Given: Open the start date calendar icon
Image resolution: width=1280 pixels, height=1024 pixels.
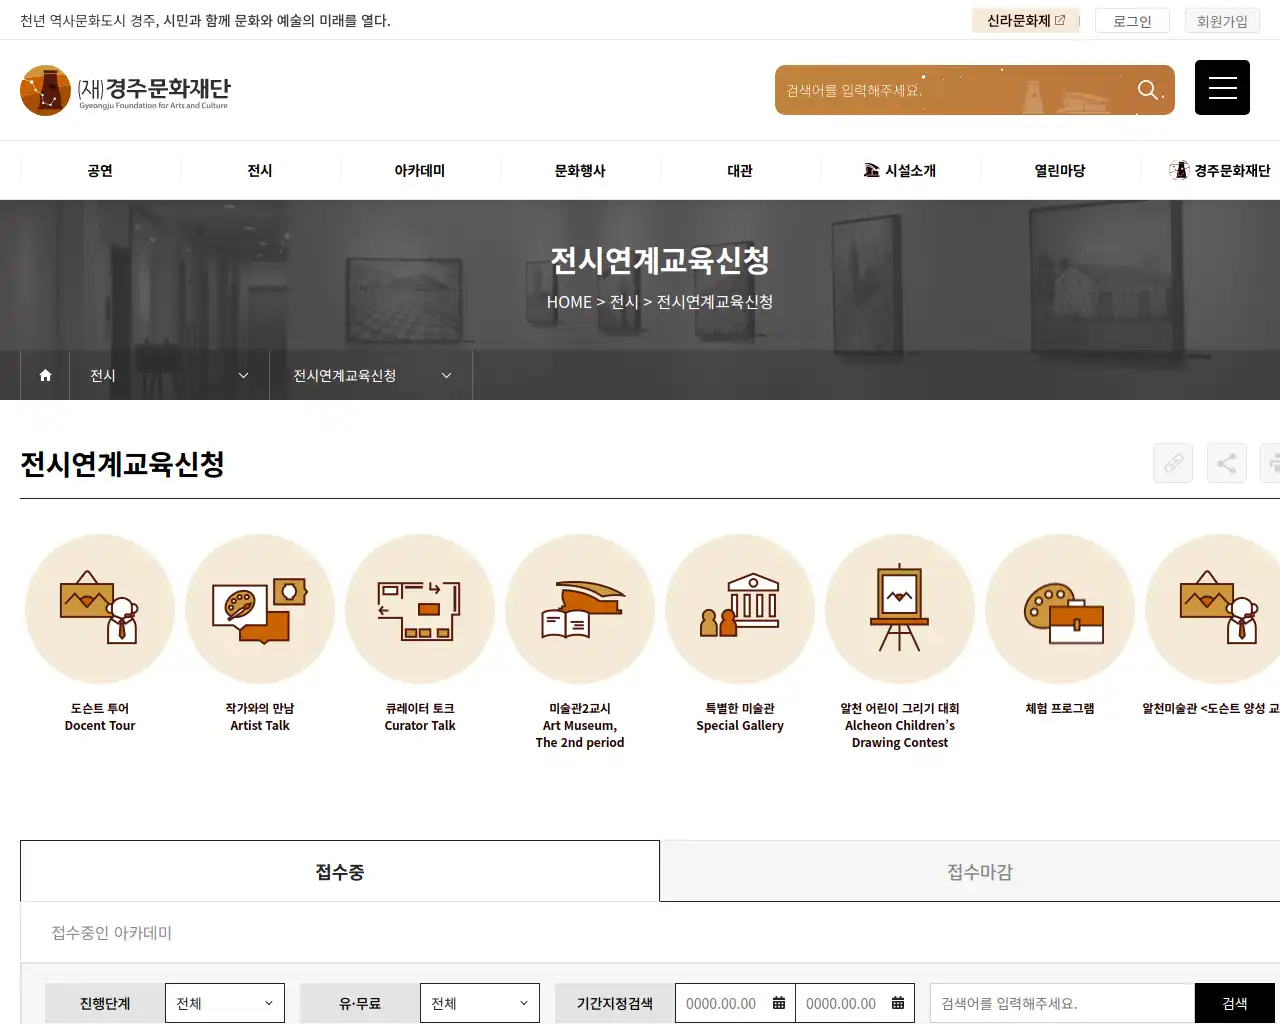Looking at the screenshot, I should 781,1003.
